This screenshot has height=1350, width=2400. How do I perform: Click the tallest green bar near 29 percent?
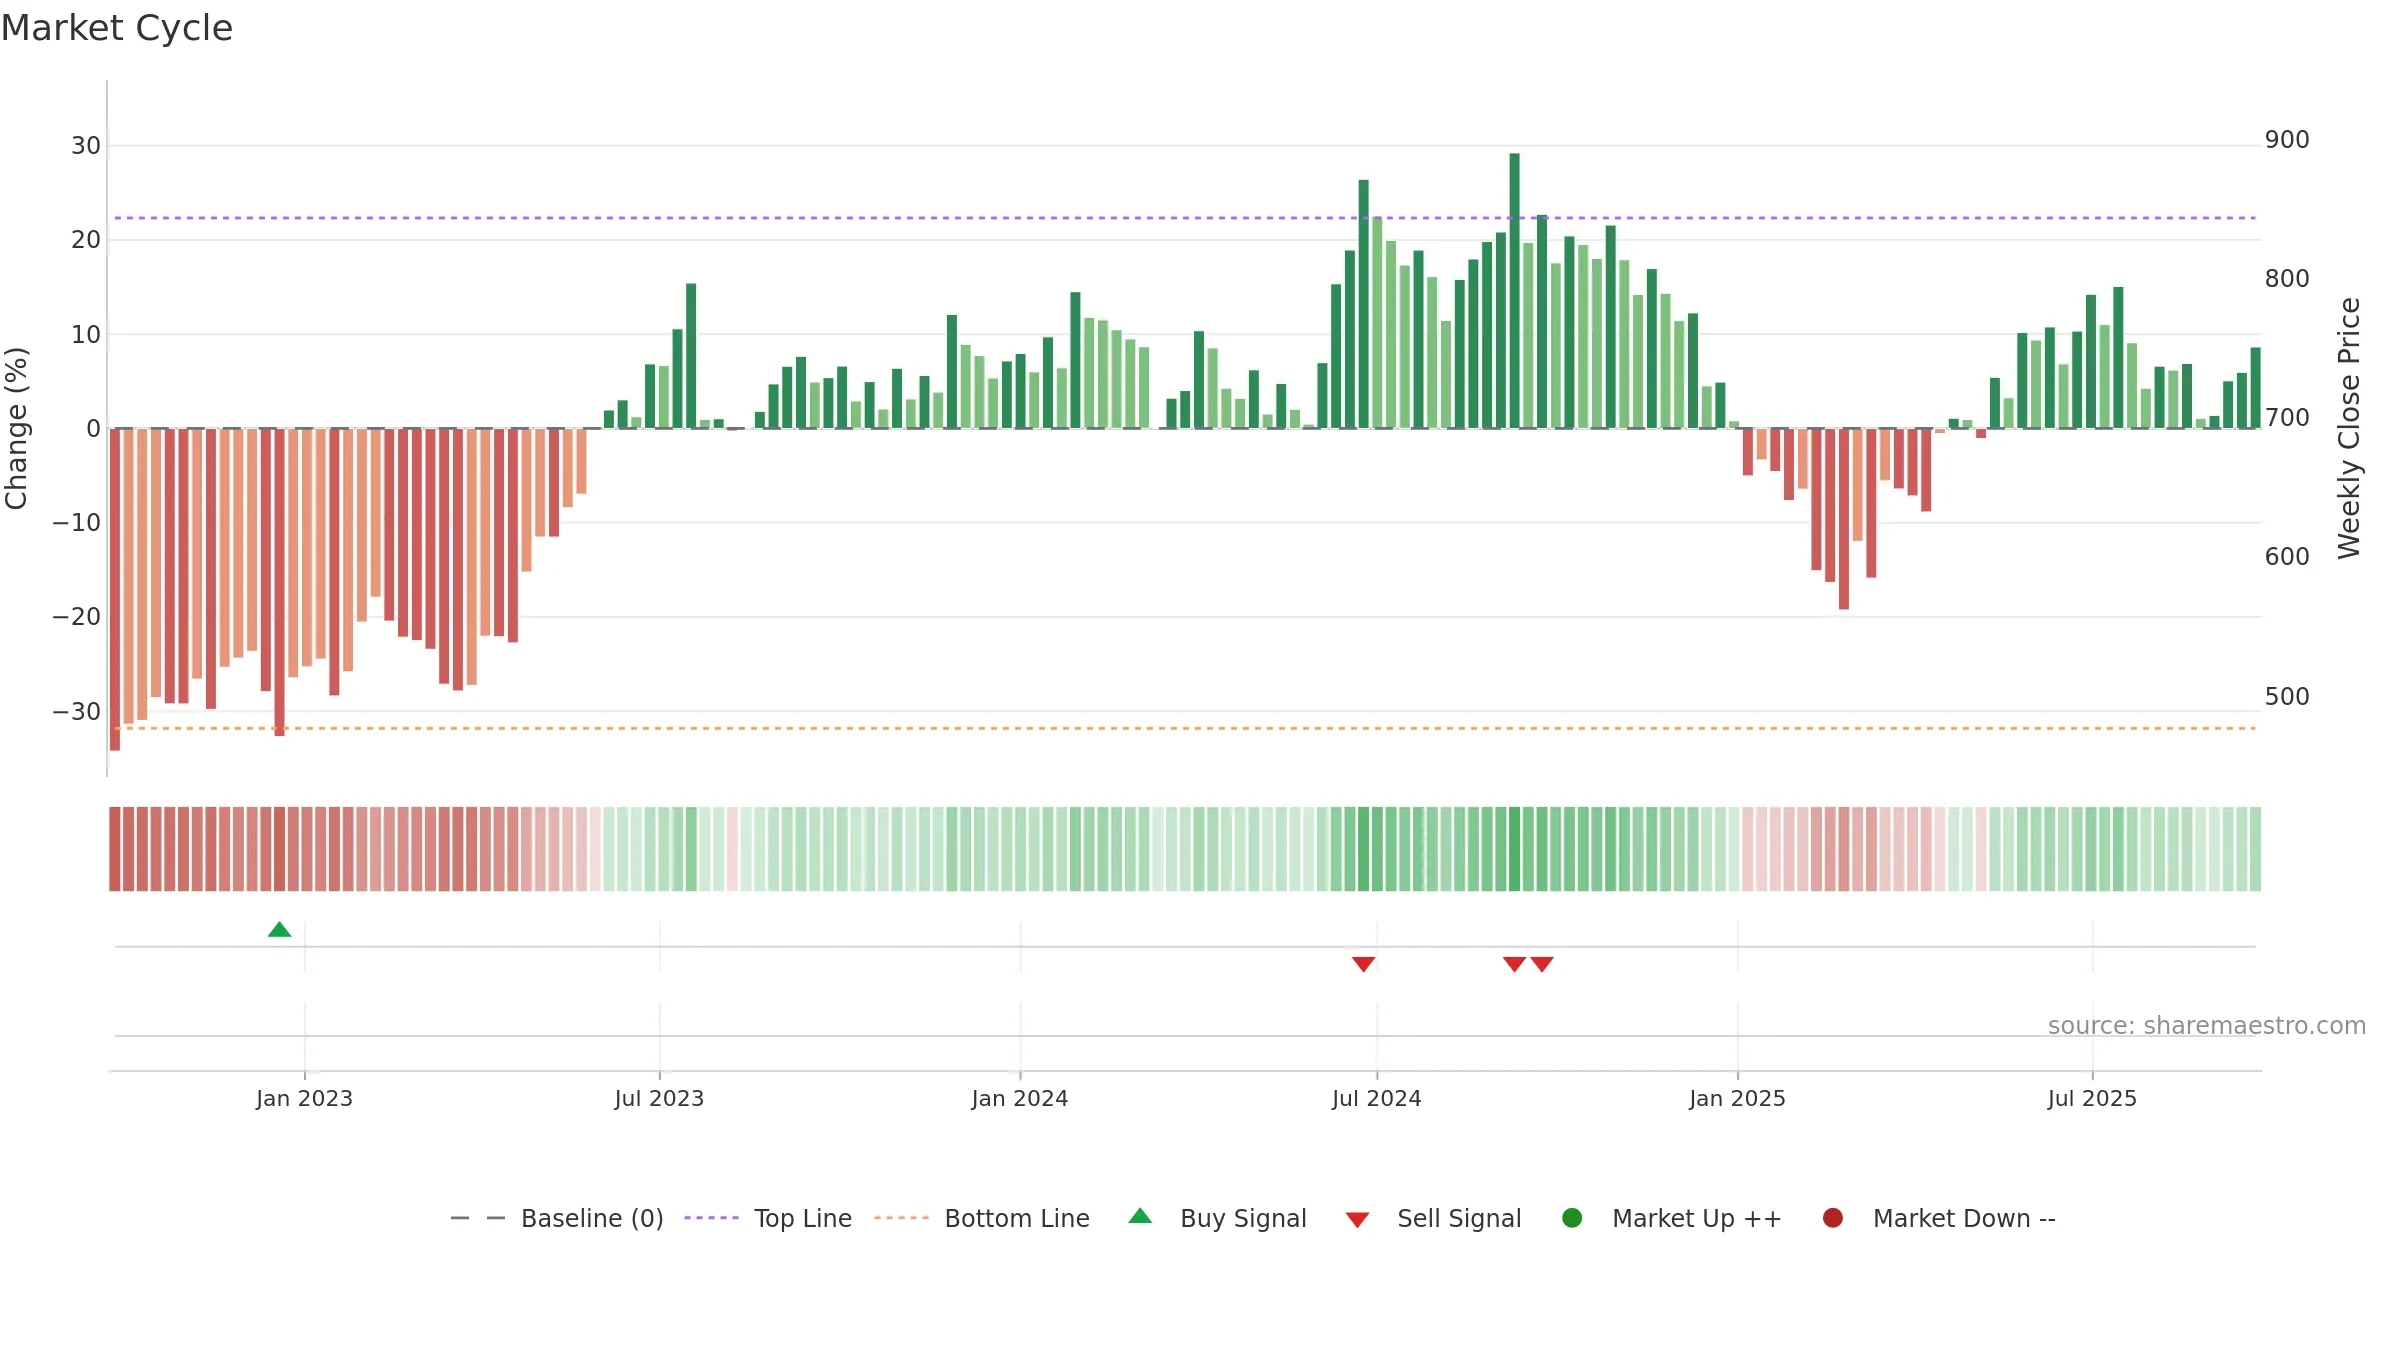[x=1514, y=291]
